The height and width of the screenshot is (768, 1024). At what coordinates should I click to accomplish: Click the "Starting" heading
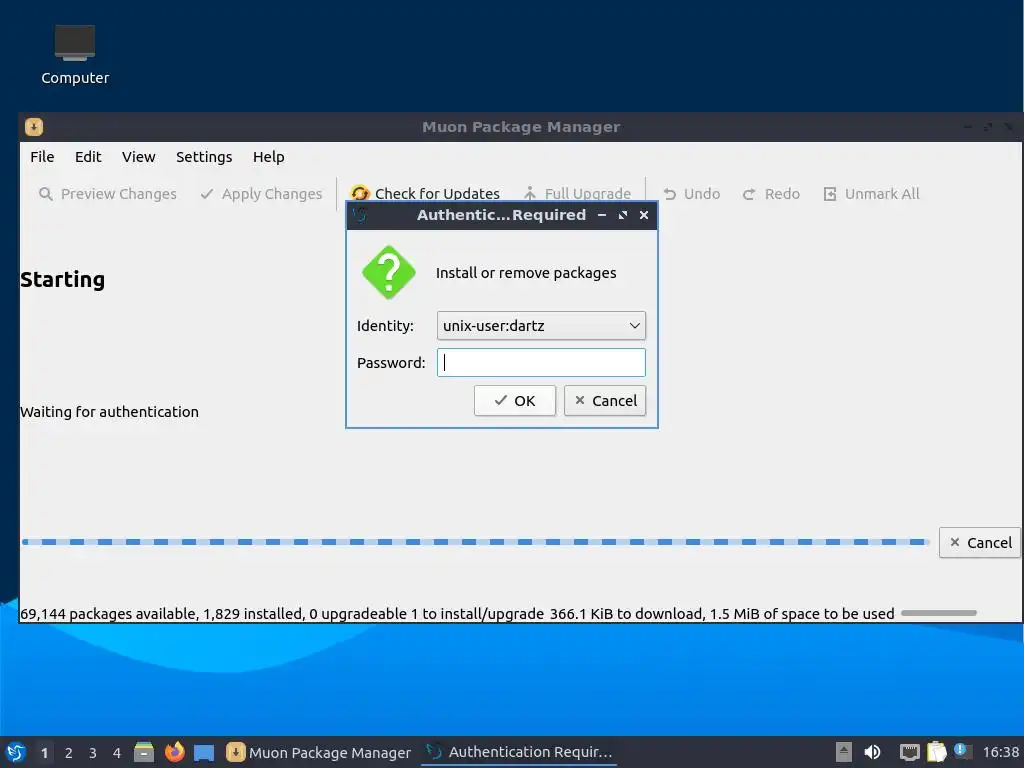point(63,280)
